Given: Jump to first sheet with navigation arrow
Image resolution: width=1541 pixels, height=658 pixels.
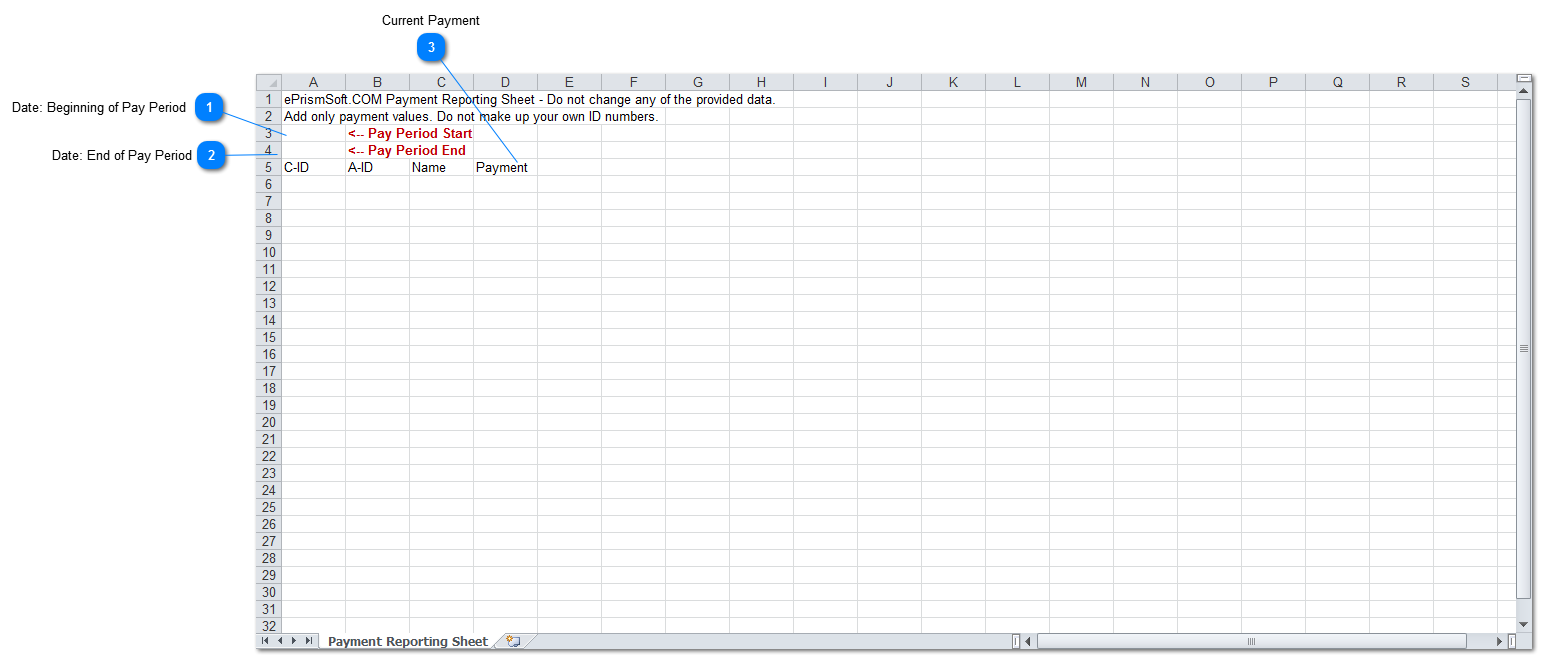Looking at the screenshot, I should [265, 641].
